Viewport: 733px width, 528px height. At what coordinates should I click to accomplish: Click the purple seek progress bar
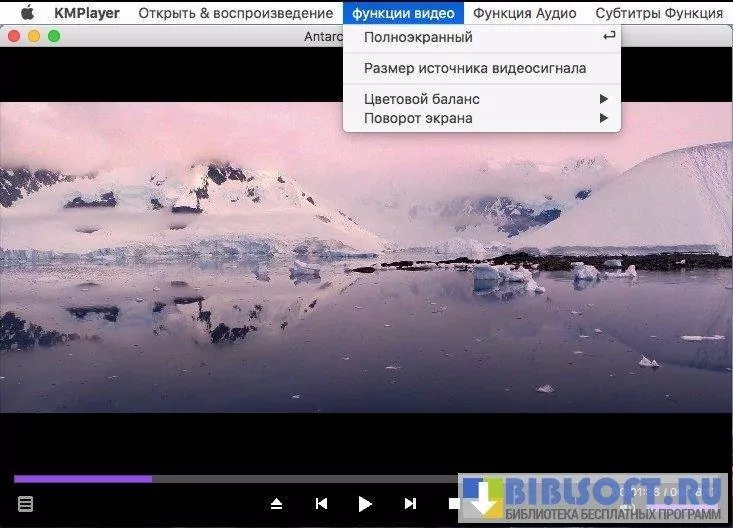[83, 479]
